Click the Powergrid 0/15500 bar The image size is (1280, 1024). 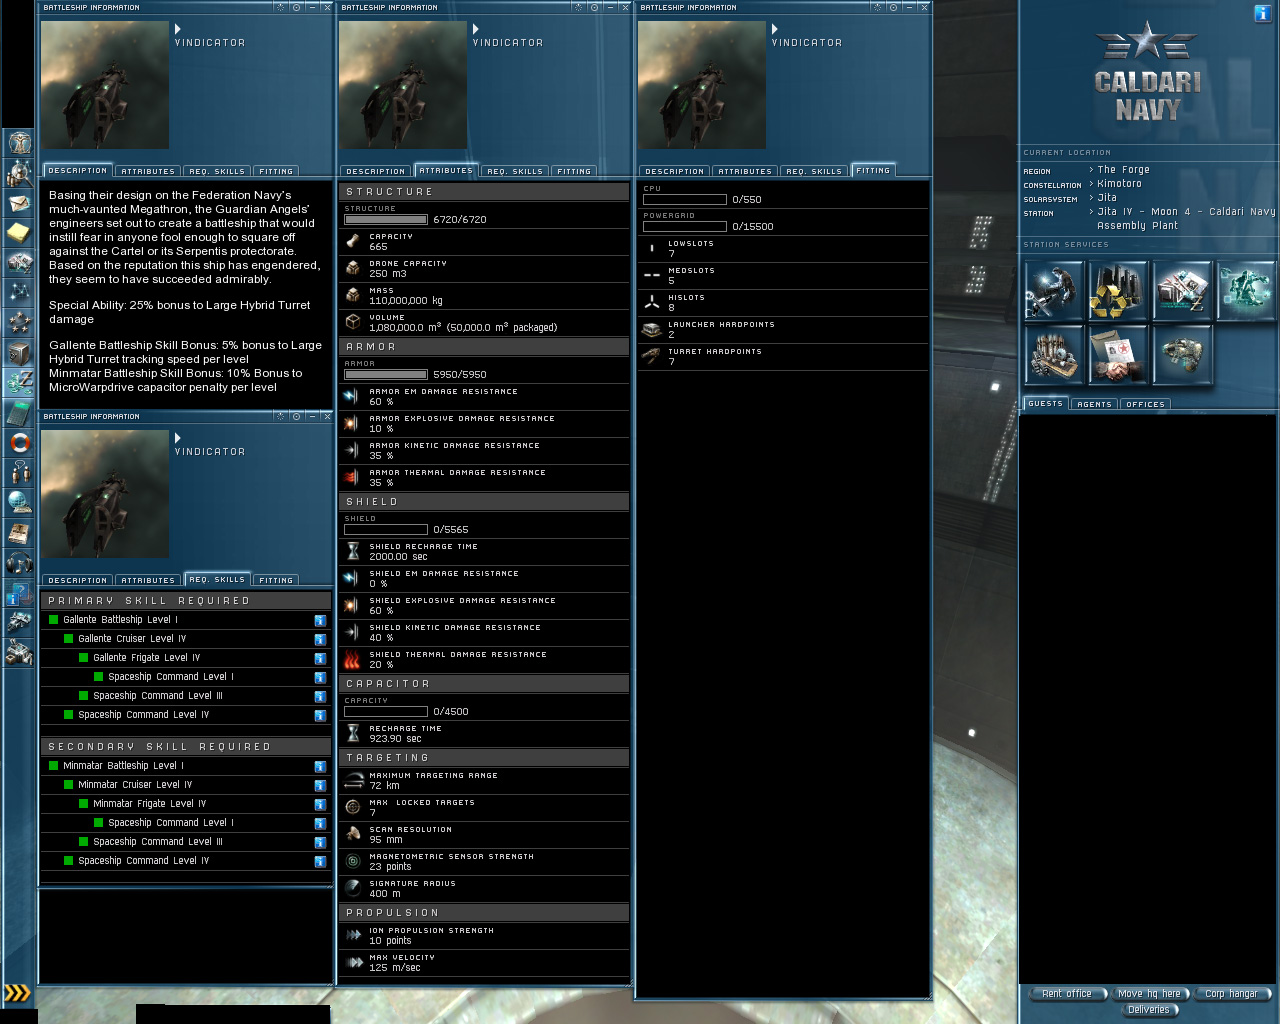click(x=685, y=227)
